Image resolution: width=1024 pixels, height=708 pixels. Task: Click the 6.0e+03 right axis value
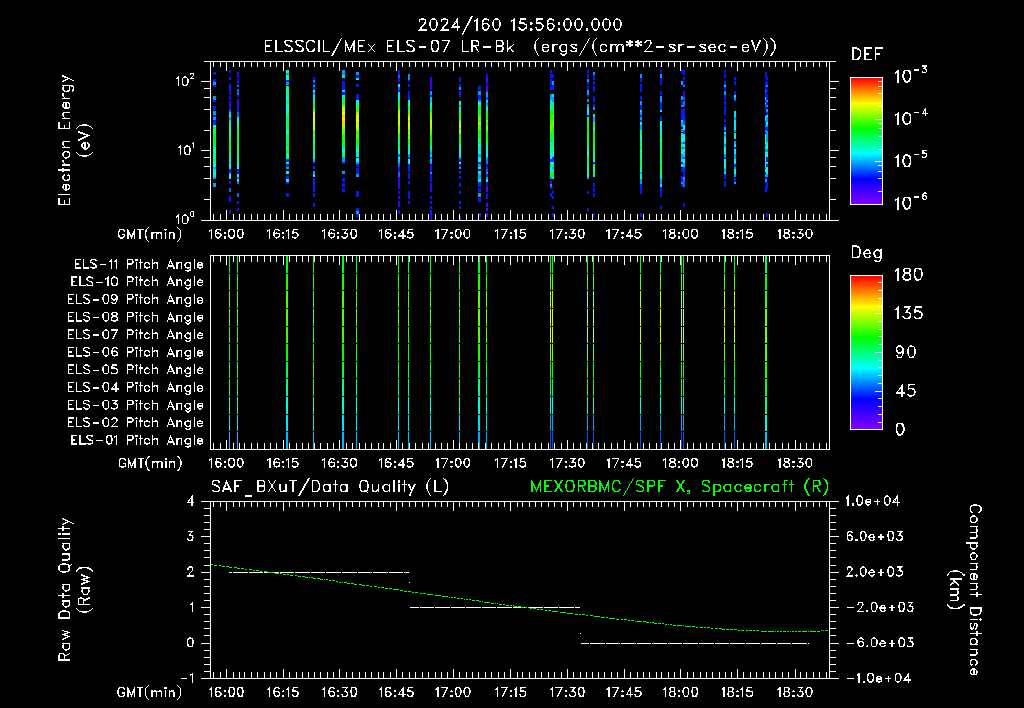[x=874, y=536]
